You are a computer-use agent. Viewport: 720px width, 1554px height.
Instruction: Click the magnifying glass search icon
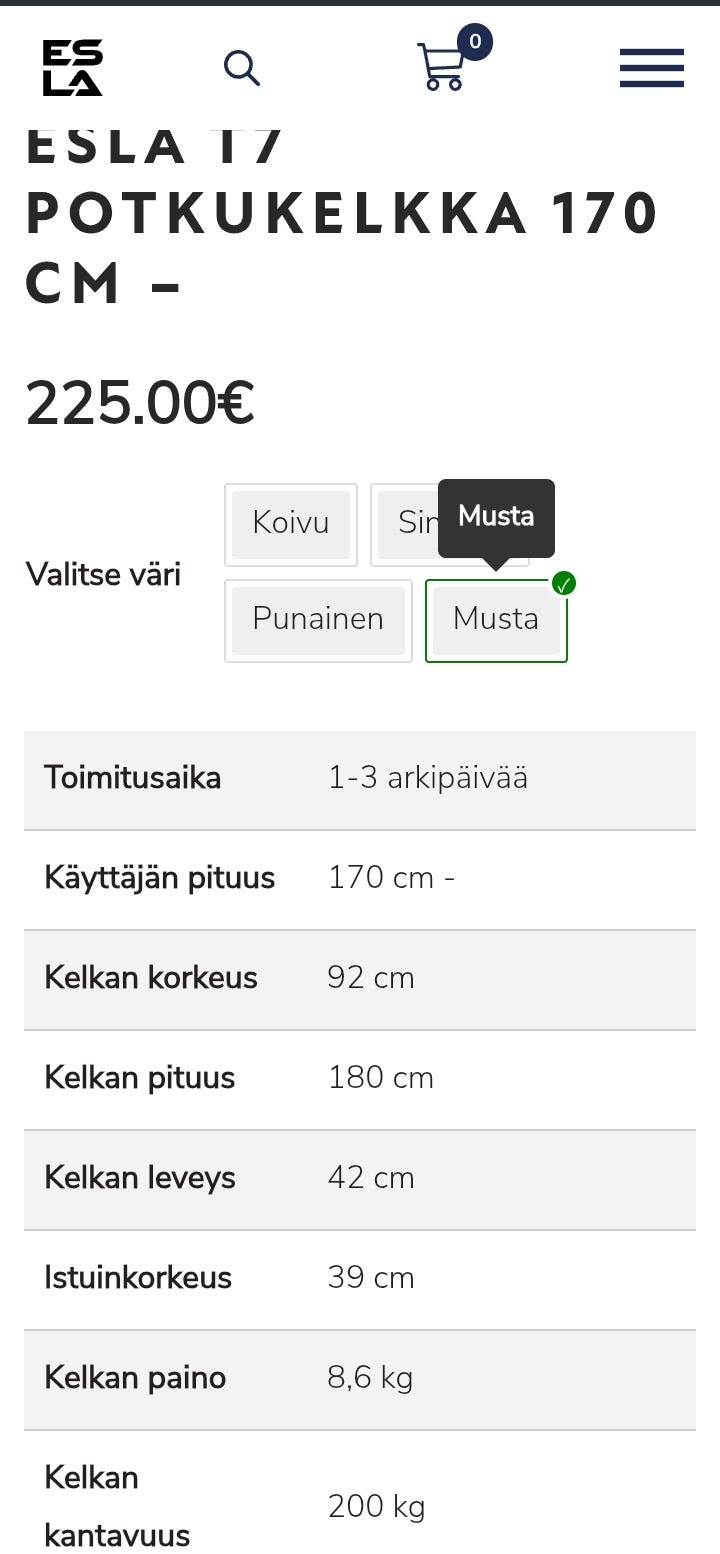(241, 68)
